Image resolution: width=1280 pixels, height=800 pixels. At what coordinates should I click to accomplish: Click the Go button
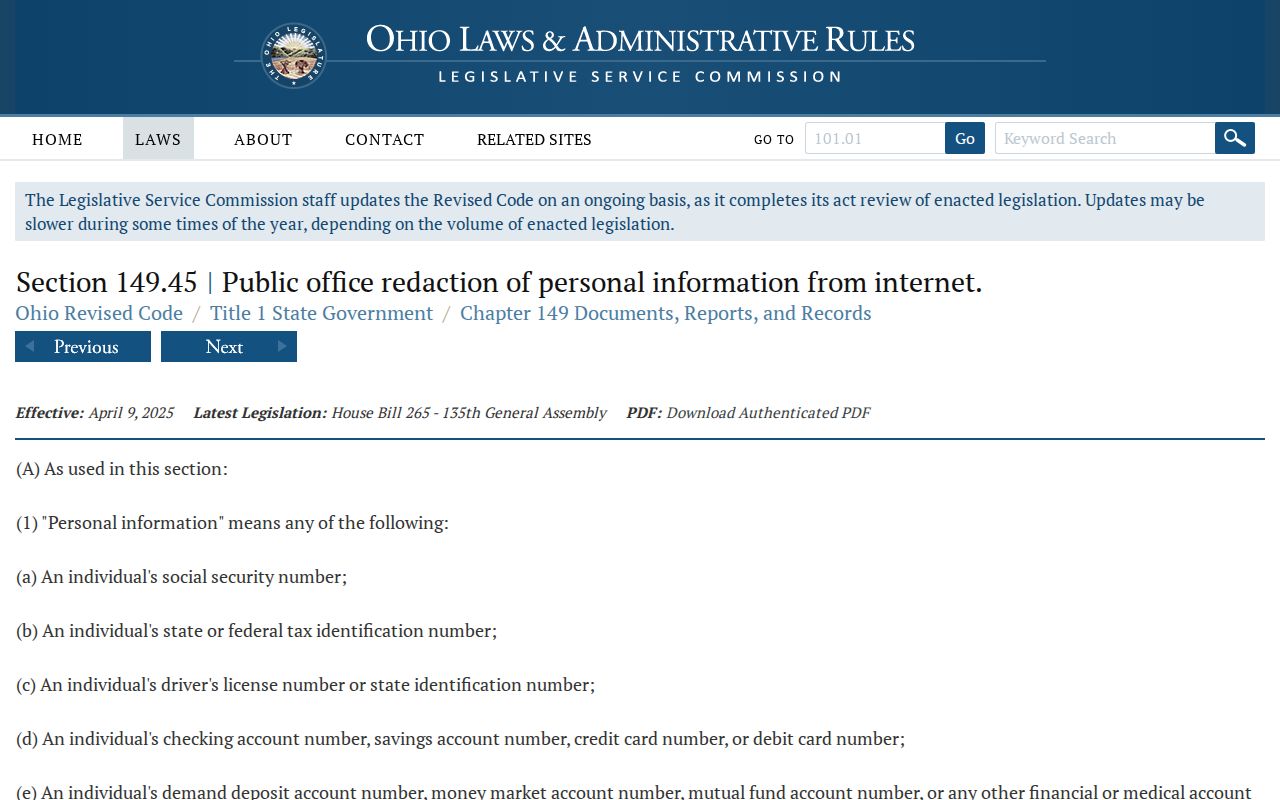[965, 138]
